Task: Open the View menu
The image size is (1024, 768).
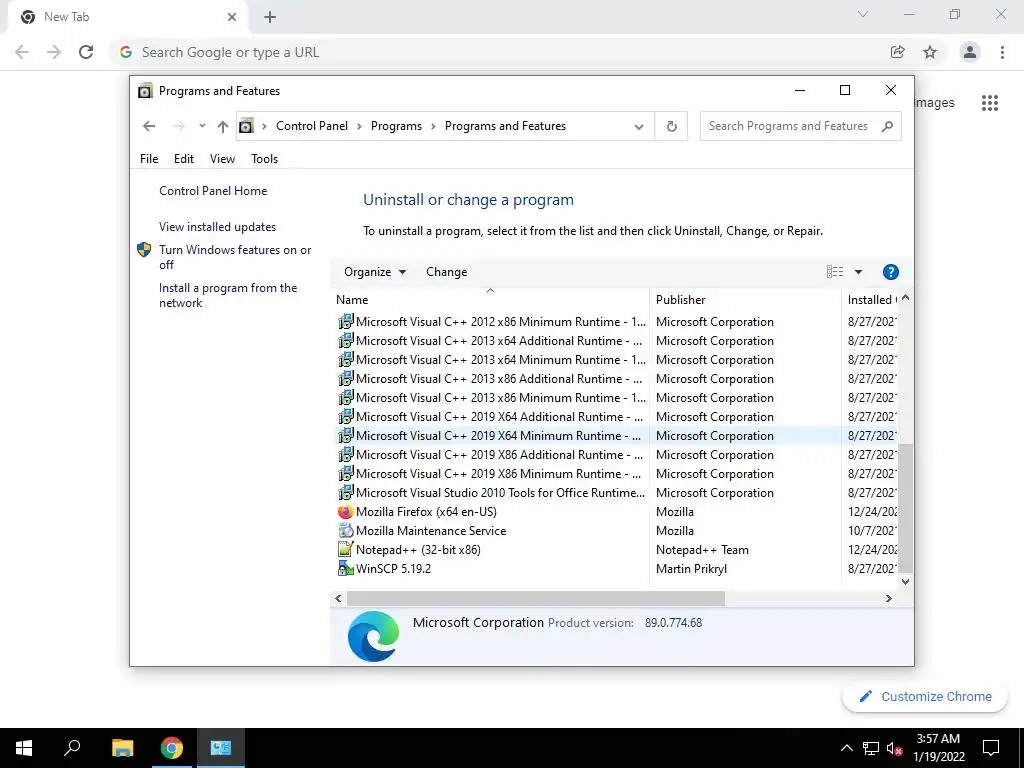Action: [x=222, y=159]
